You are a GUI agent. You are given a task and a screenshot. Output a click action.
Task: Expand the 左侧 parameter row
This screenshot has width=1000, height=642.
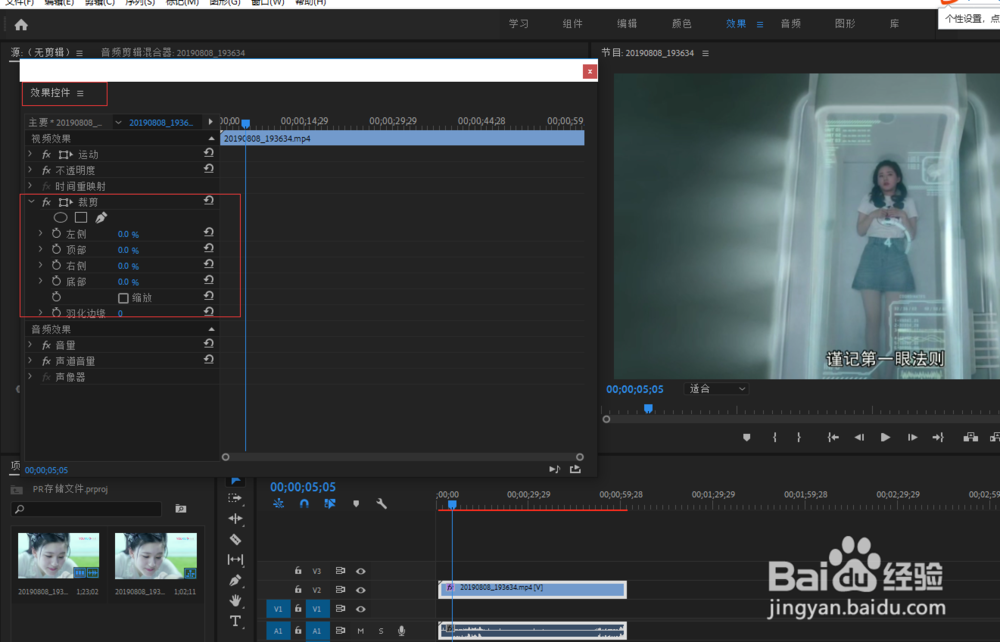[x=41, y=233]
